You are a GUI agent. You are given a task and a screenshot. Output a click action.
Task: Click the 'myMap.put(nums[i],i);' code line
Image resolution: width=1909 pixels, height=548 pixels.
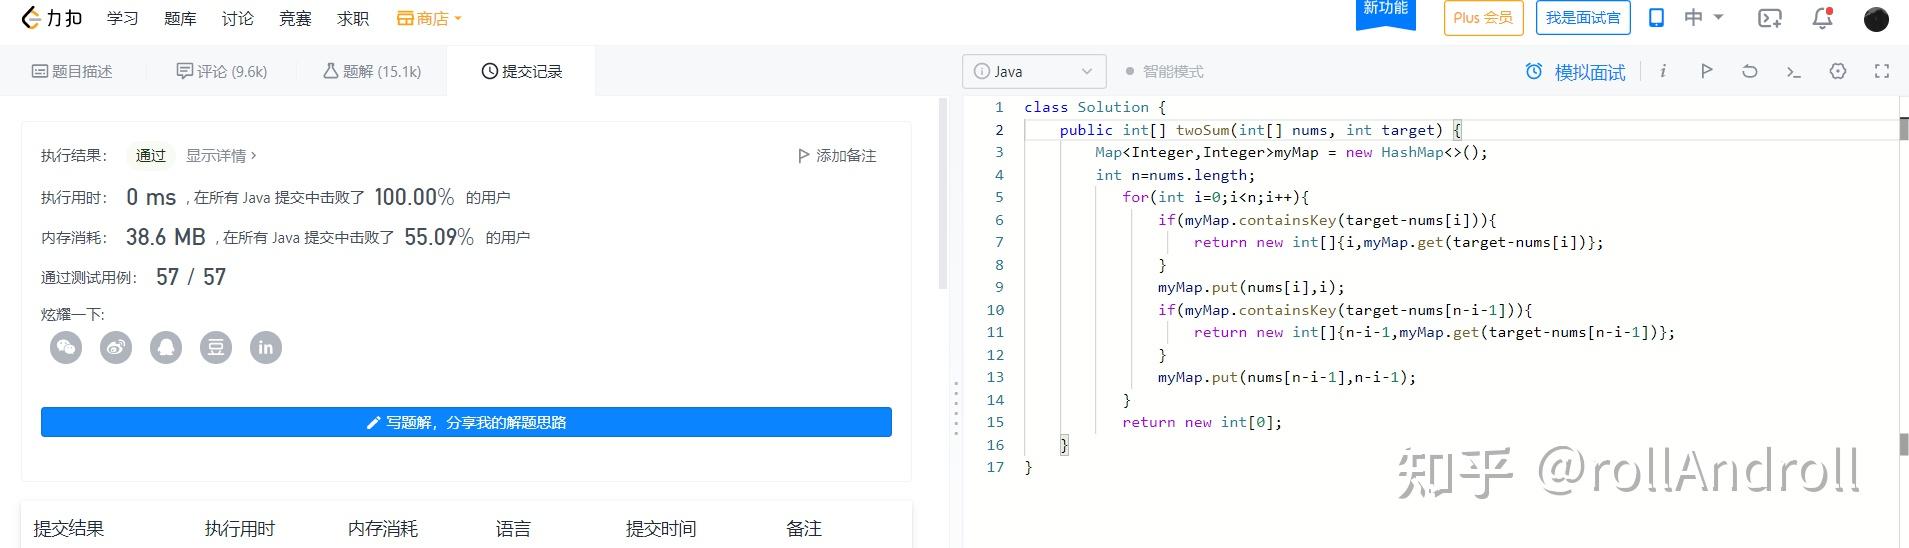click(1251, 287)
